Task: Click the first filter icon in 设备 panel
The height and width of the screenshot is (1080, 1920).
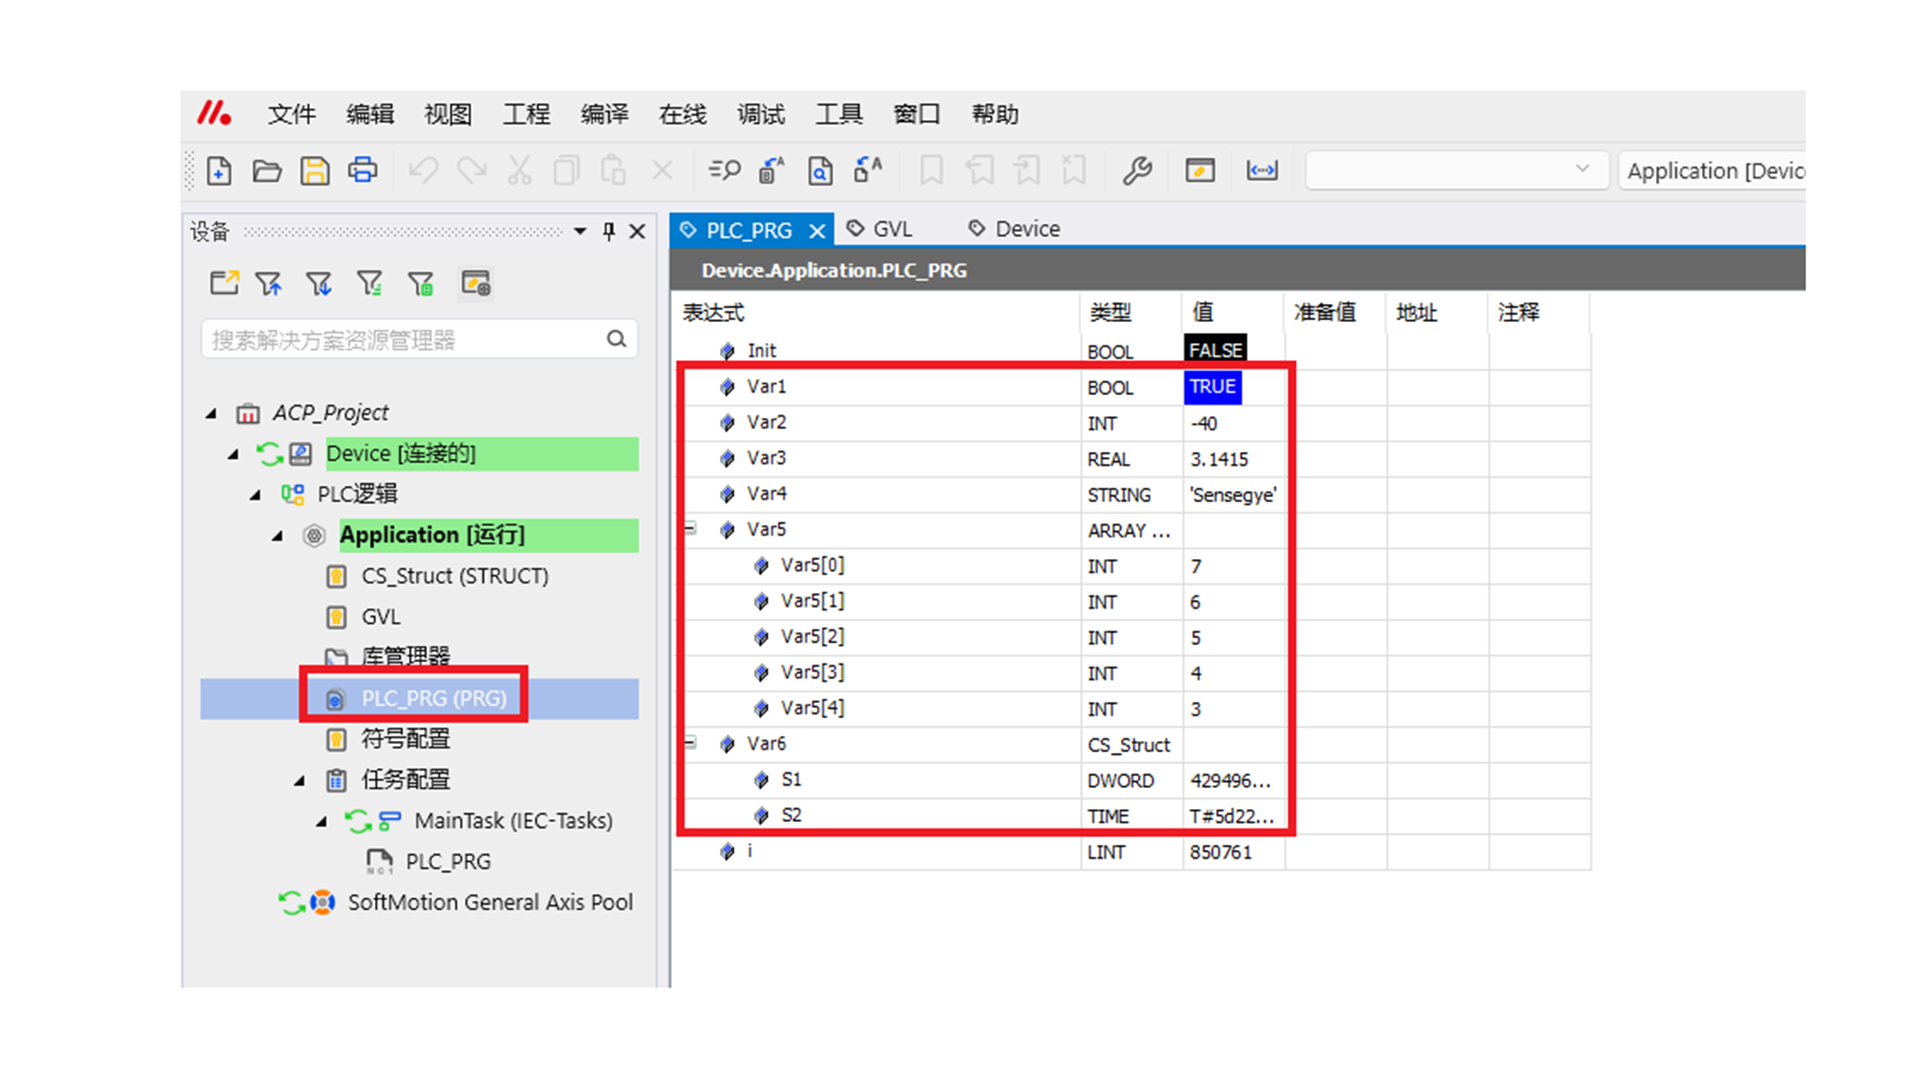Action: 269,284
